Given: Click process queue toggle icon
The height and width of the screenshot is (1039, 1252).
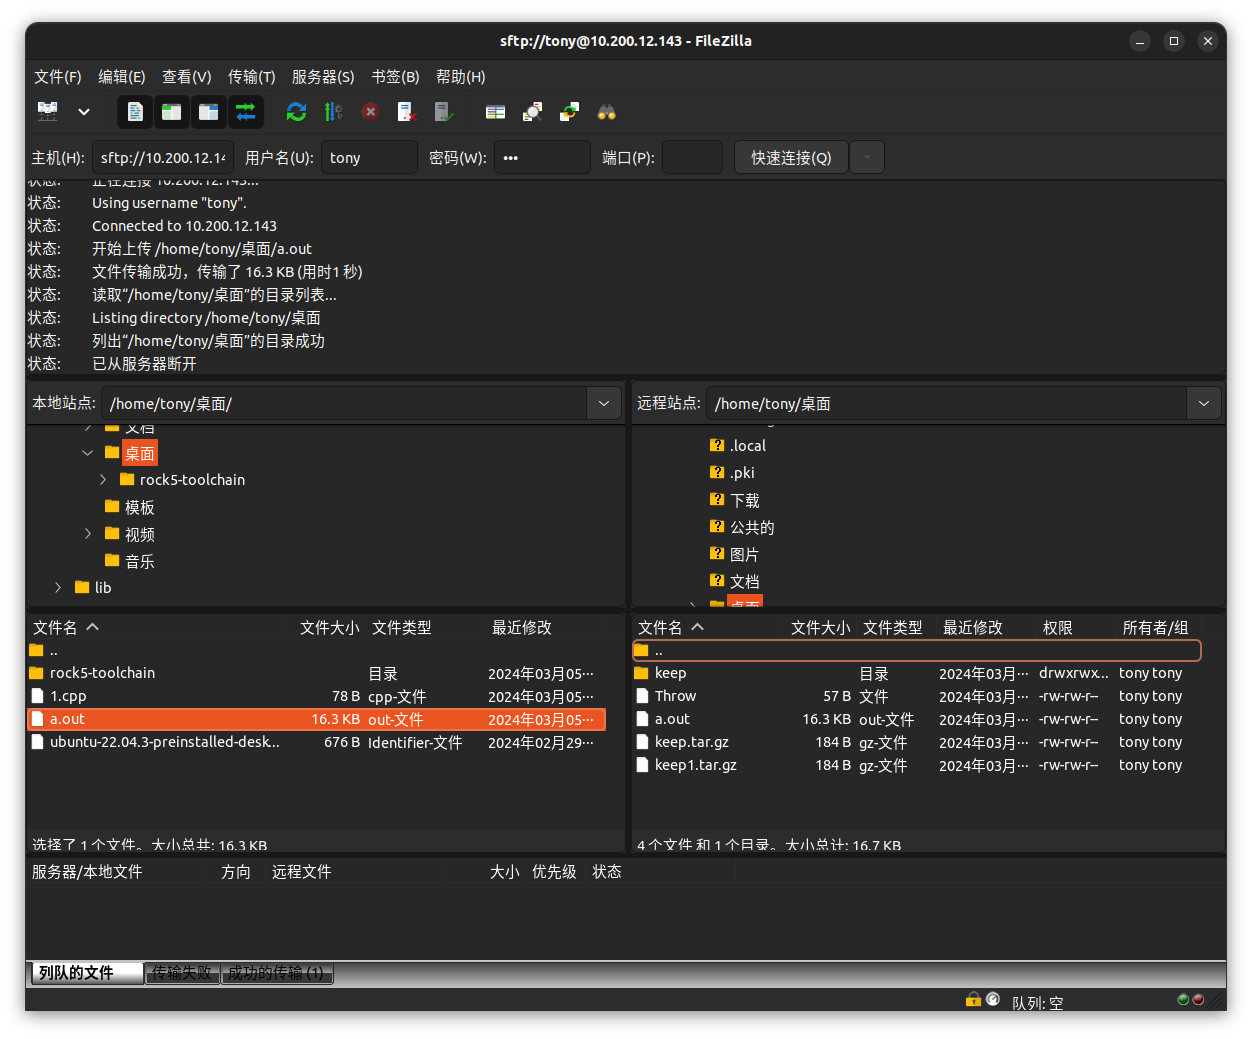Looking at the screenshot, I should [333, 112].
